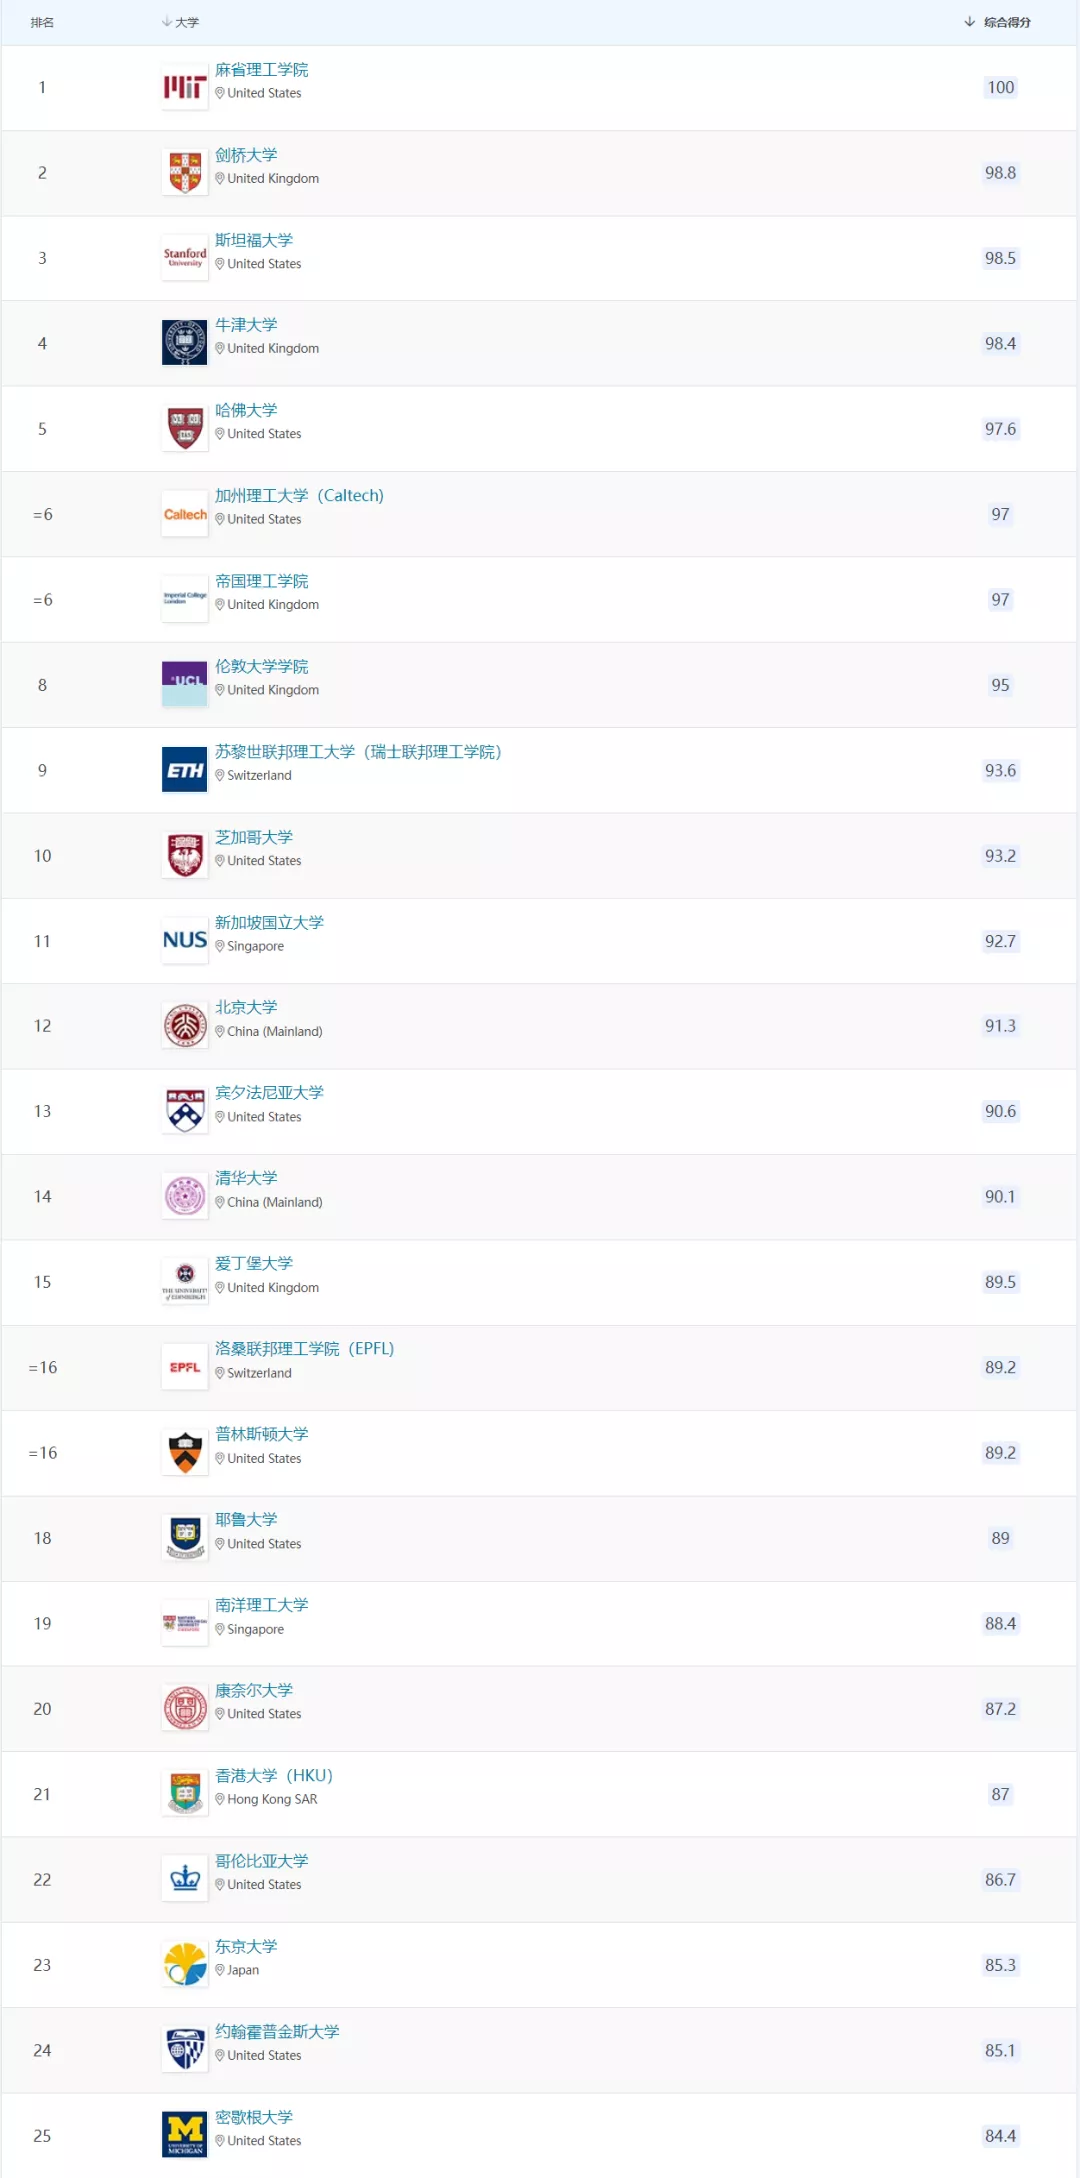Open 剑桥大学 university link

(246, 155)
